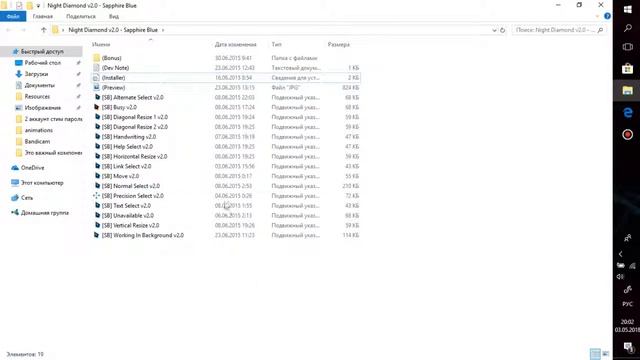
Task: Switch РУС input language indicator
Action: click(627, 304)
